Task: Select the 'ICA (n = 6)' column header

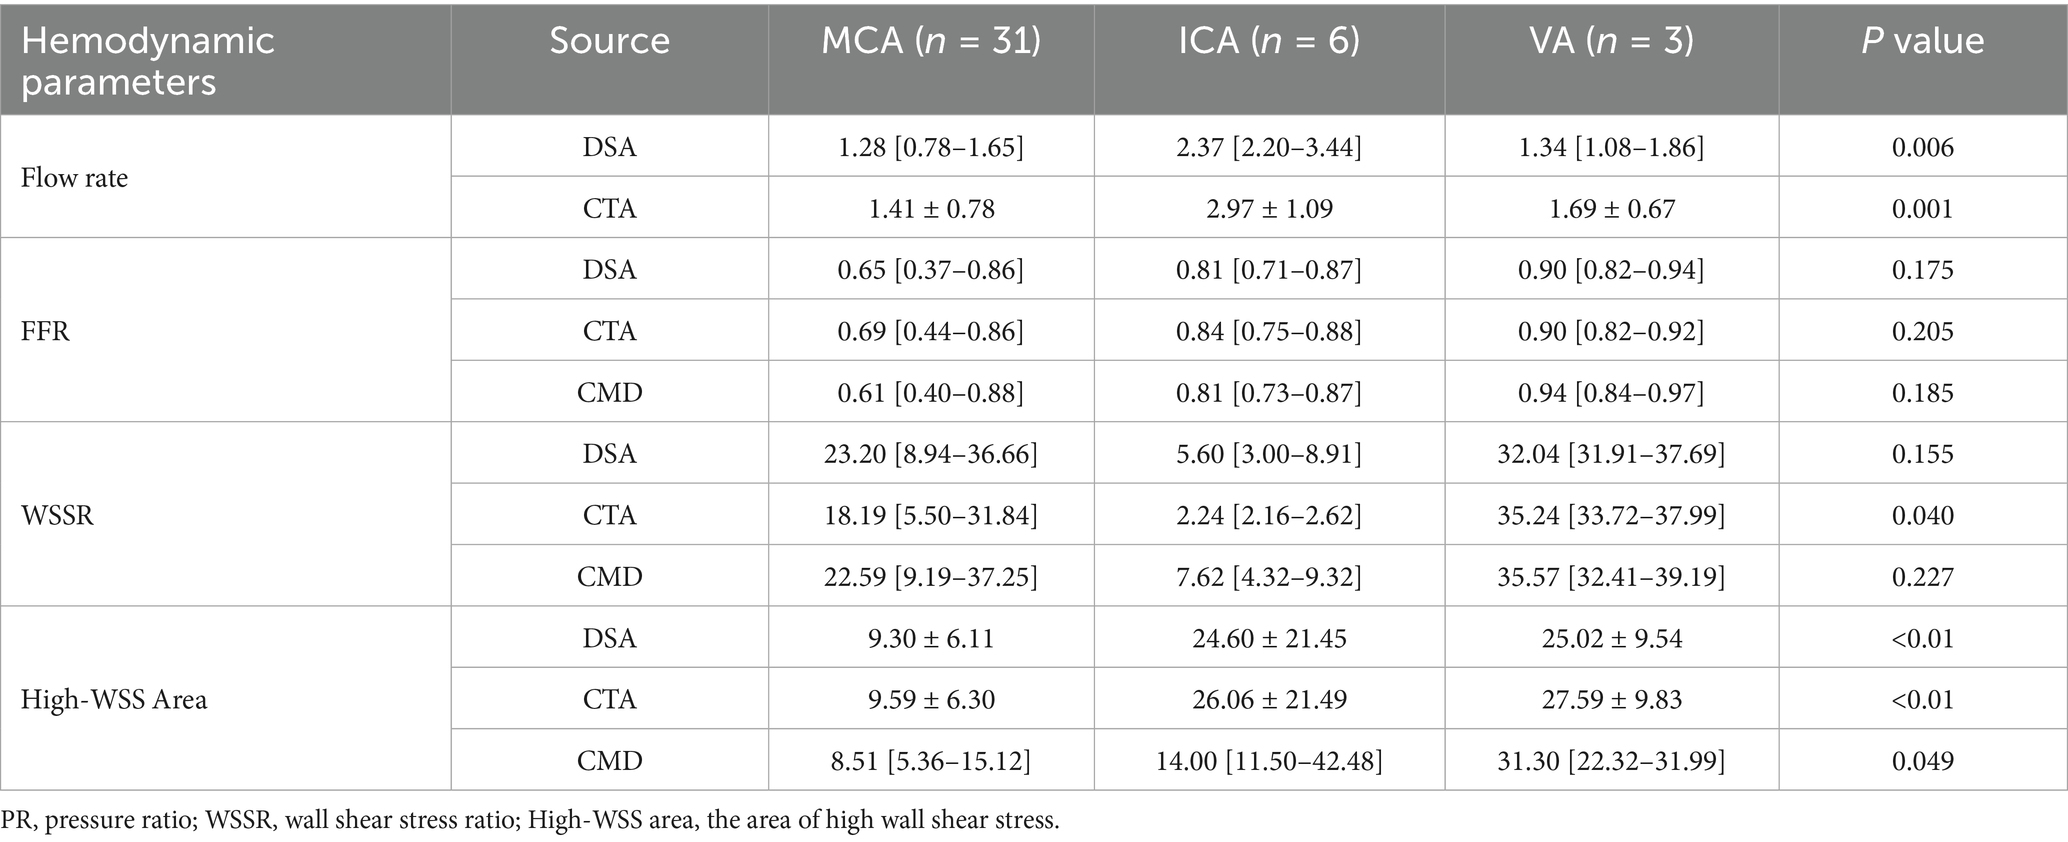Action: click(x=1268, y=40)
